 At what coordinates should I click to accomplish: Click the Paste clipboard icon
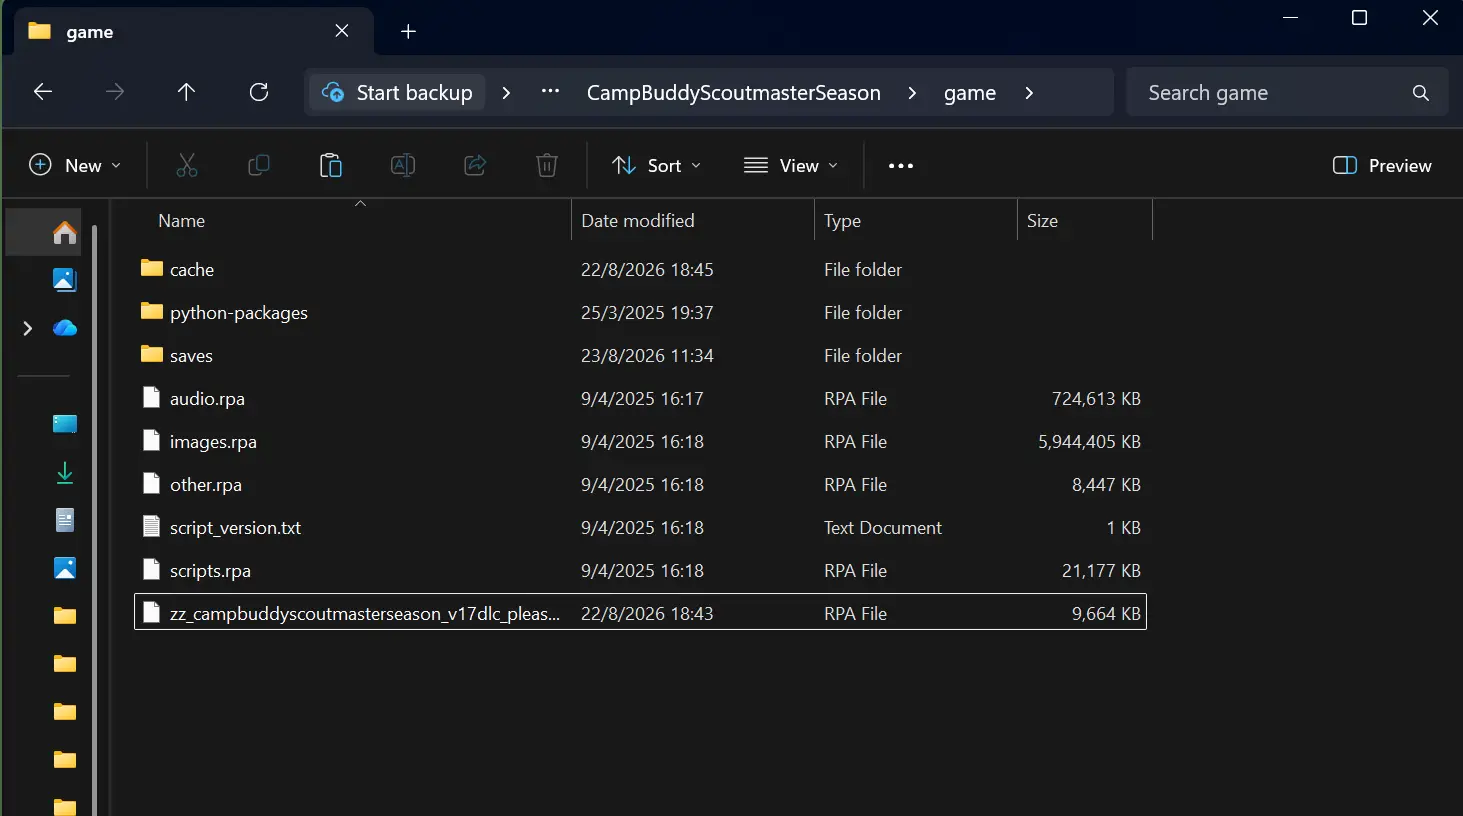point(331,165)
